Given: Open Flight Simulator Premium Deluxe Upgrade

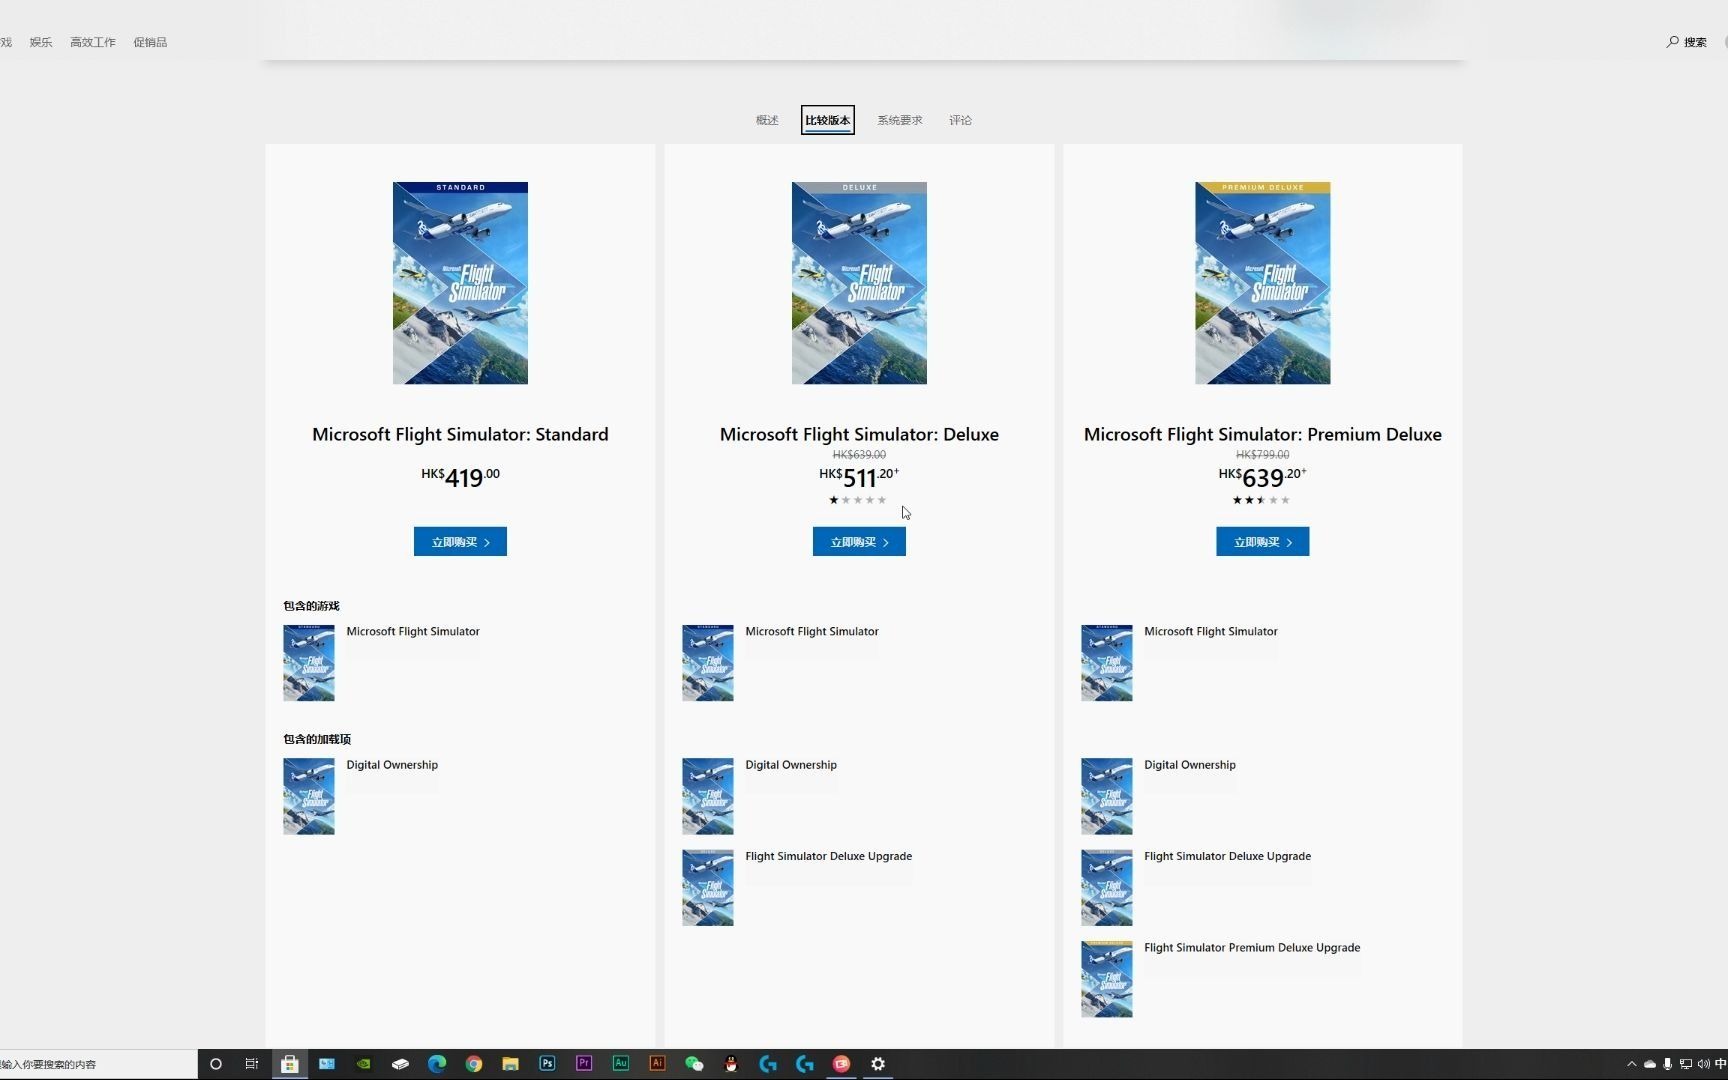Looking at the screenshot, I should pos(1252,948).
